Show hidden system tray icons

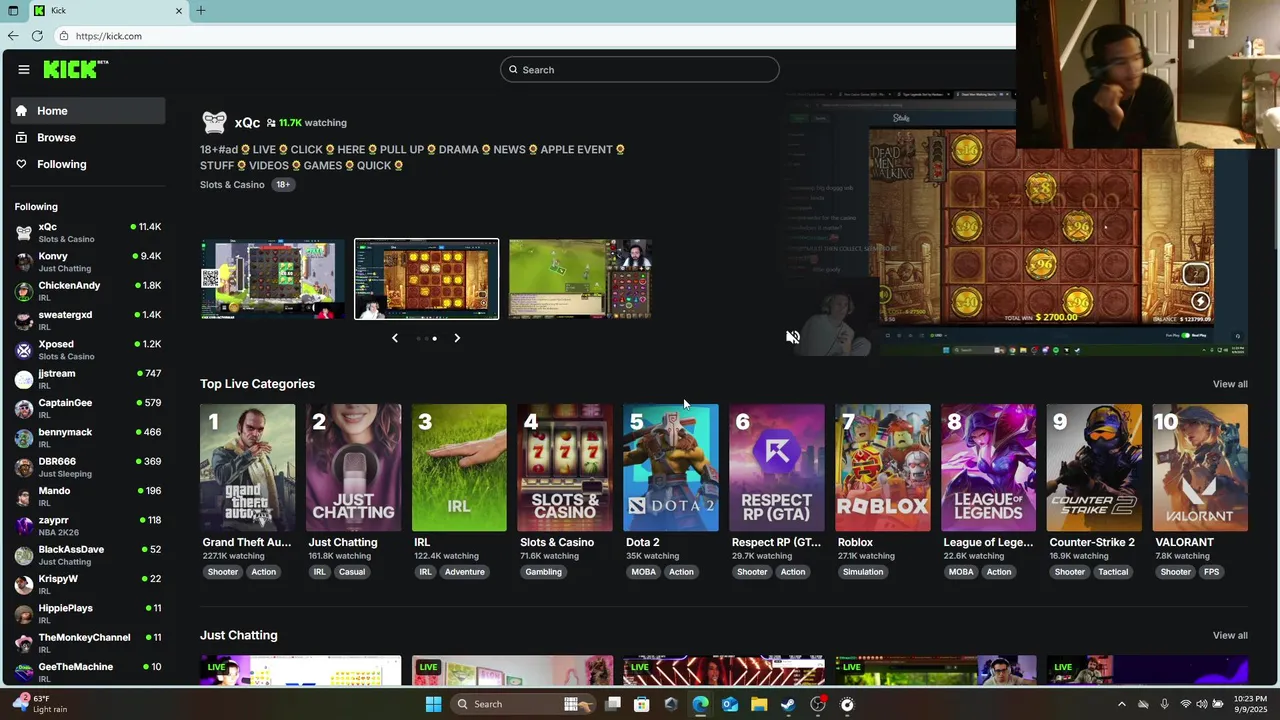tap(1121, 704)
